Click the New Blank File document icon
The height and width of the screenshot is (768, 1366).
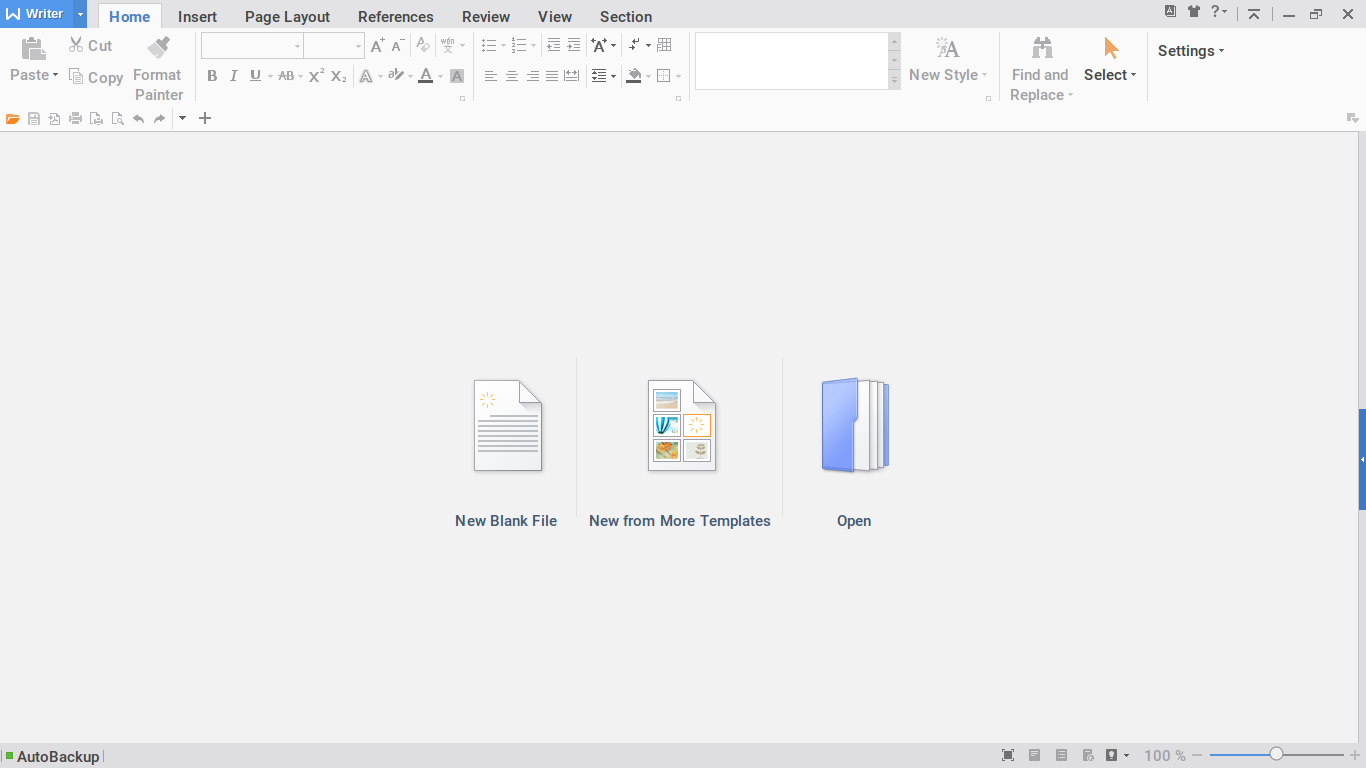507,425
